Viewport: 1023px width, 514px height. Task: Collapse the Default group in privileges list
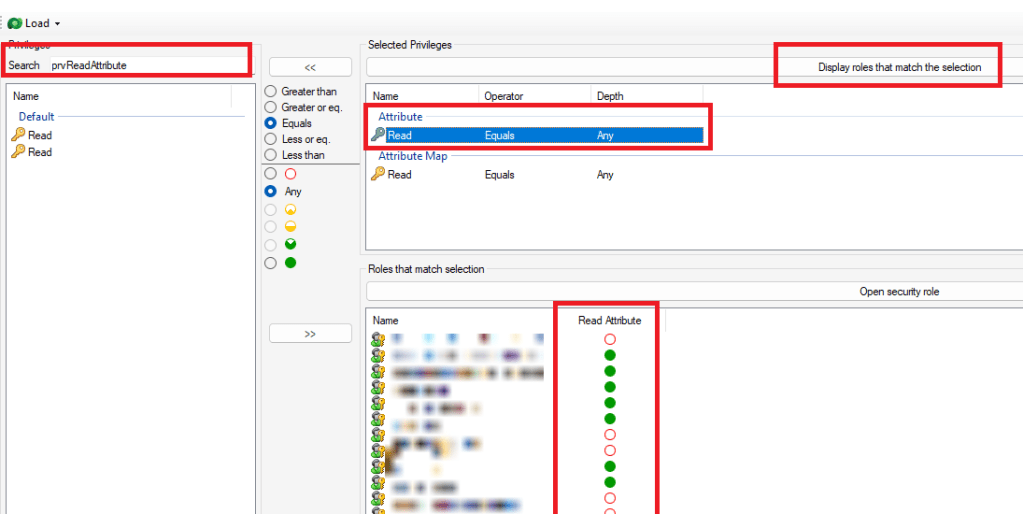[x=36, y=117]
